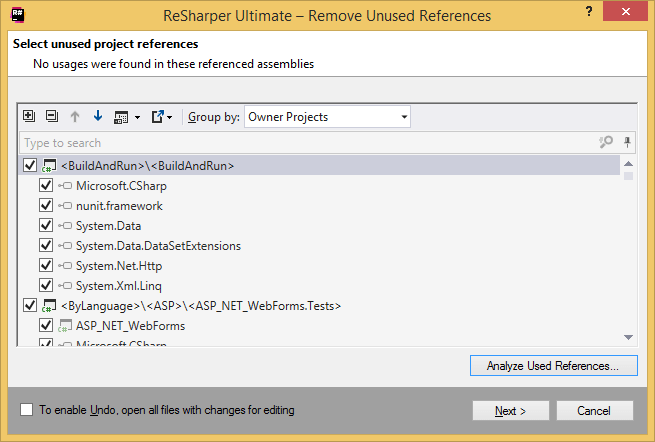Toggle the System.Net.Http checkbox
655x442 pixels.
point(45,266)
